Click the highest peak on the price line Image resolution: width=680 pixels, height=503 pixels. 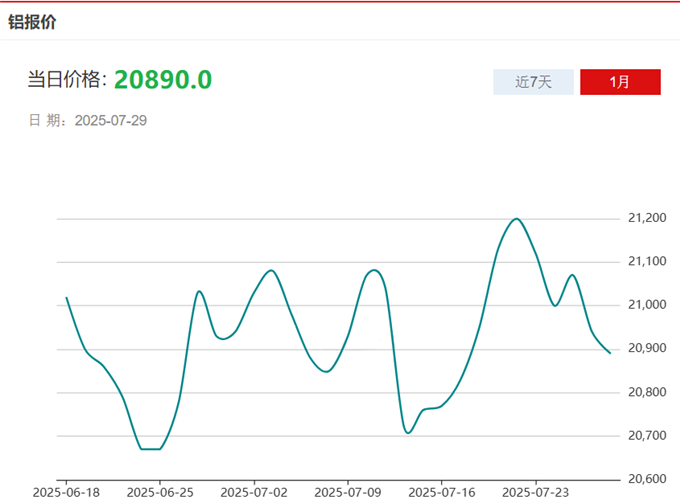pos(516,219)
